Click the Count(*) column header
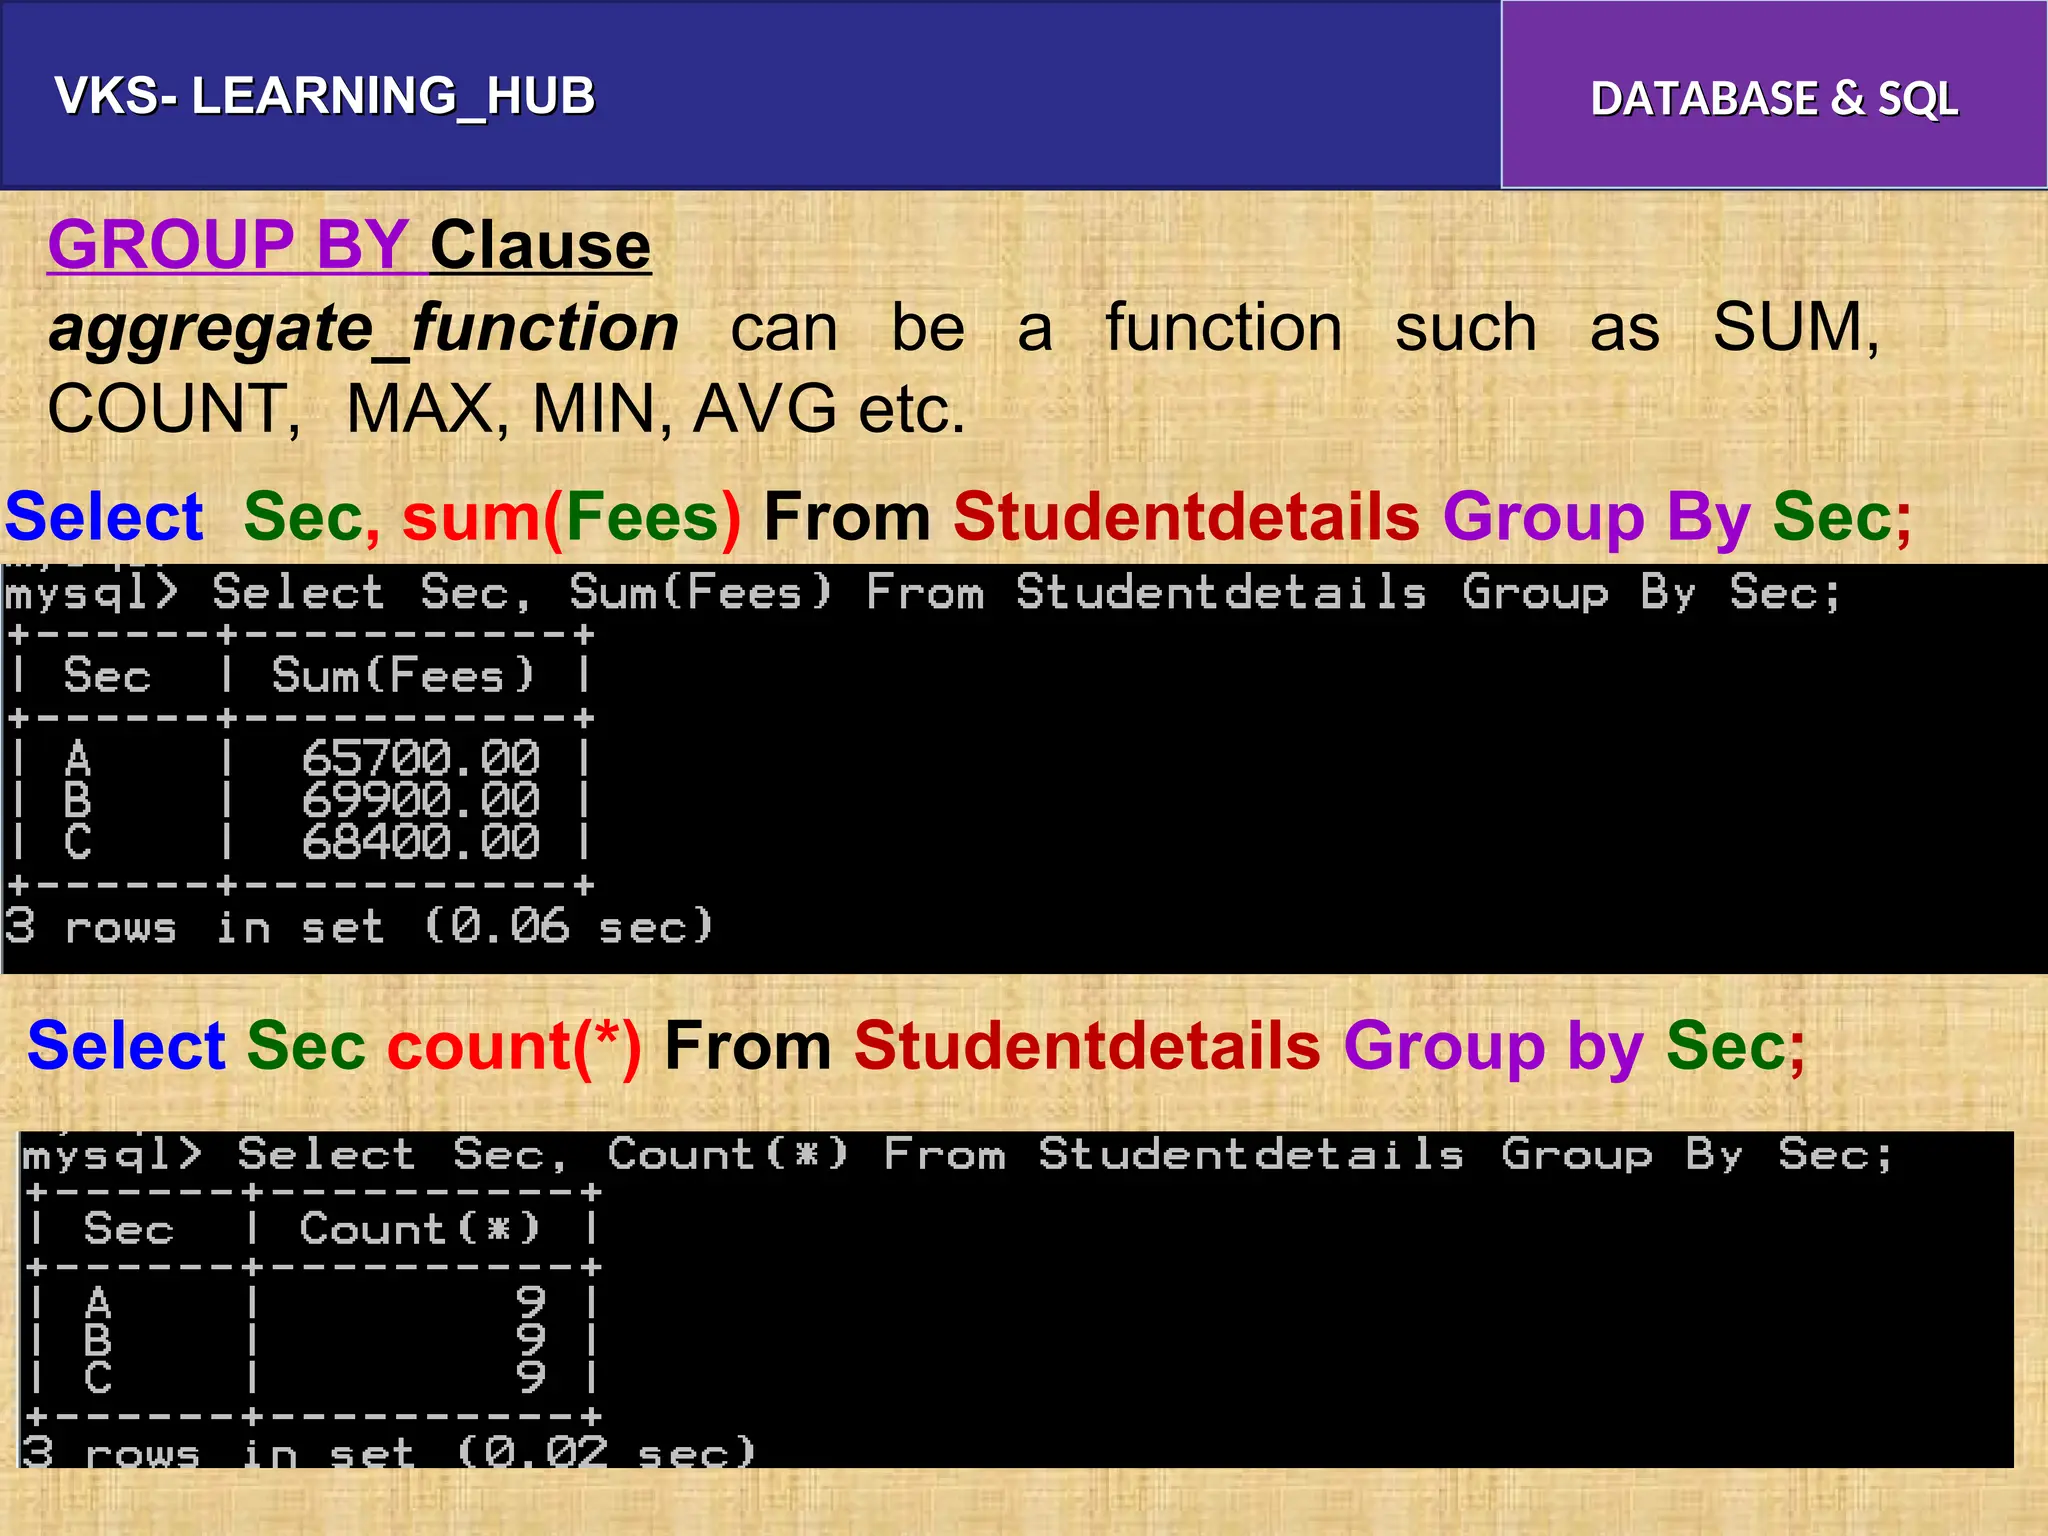 pos(421,1228)
